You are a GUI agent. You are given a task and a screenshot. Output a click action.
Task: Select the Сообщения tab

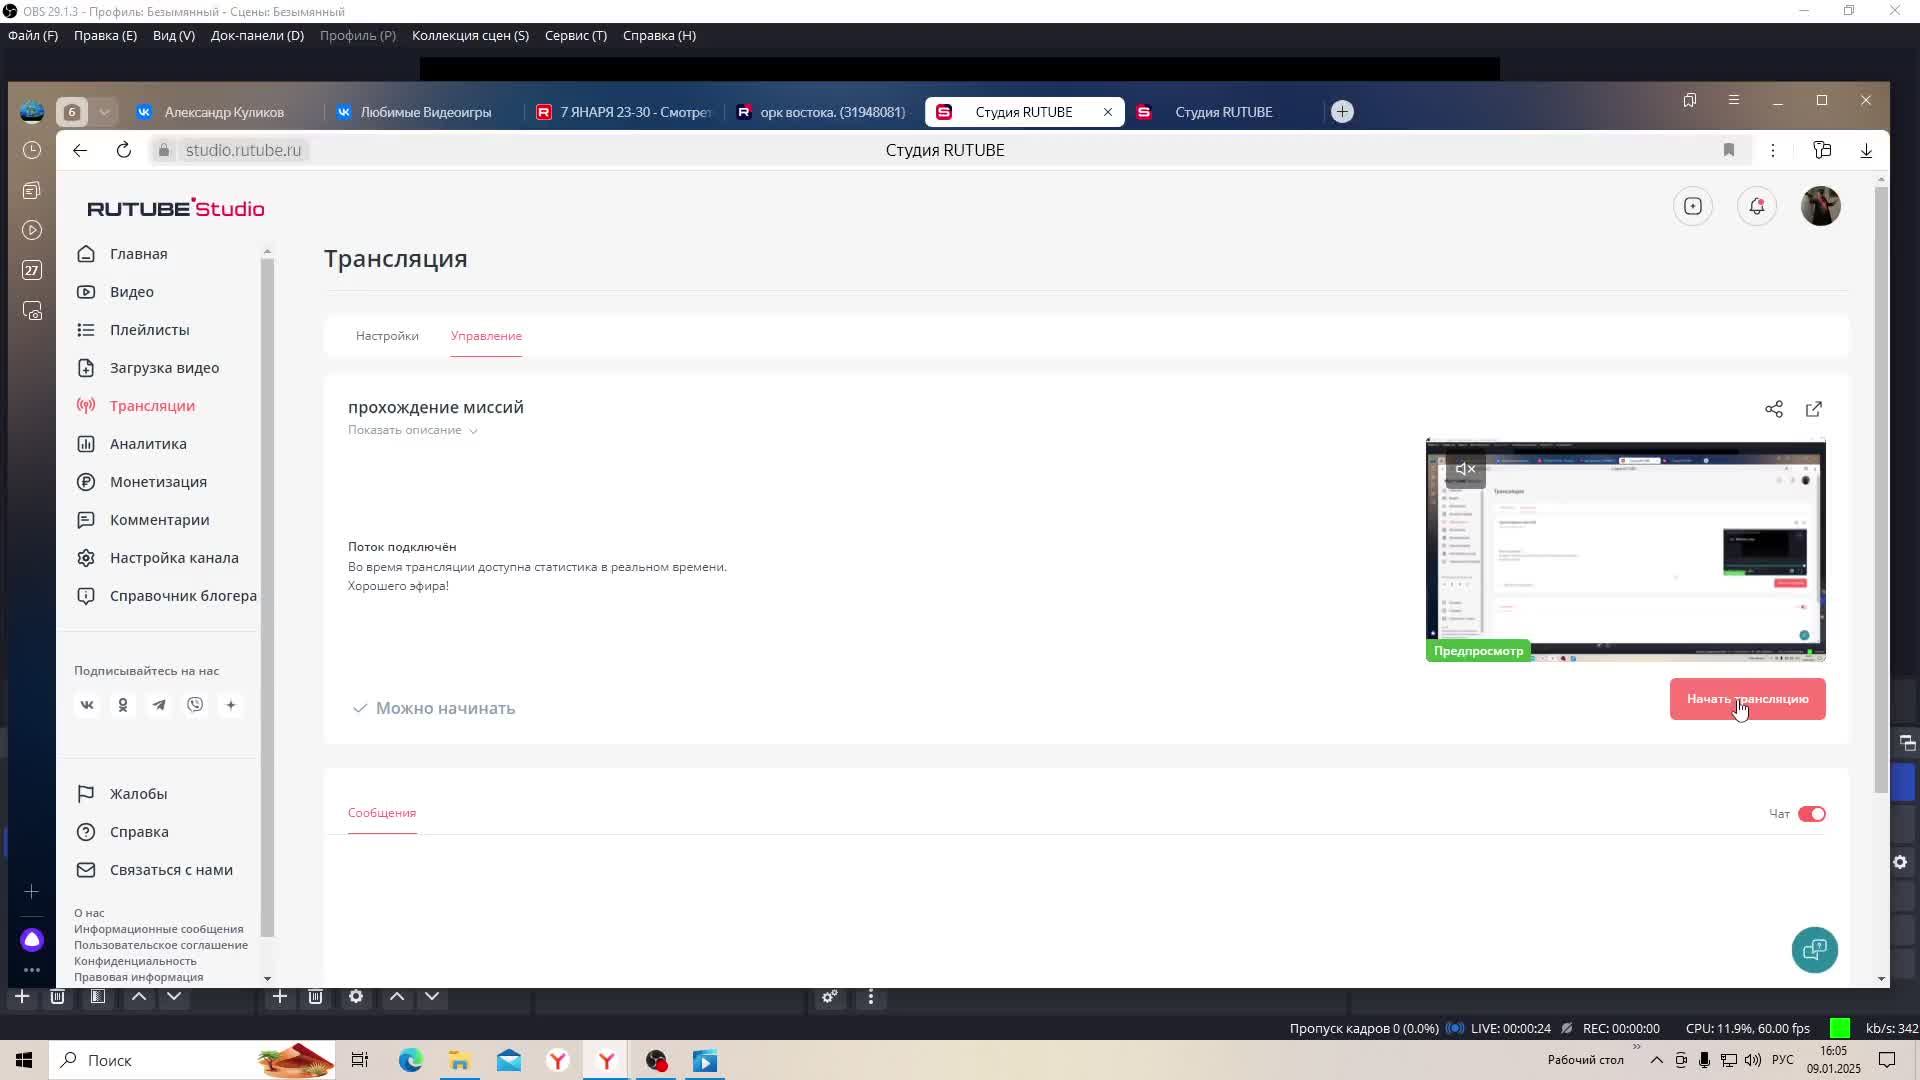382,813
